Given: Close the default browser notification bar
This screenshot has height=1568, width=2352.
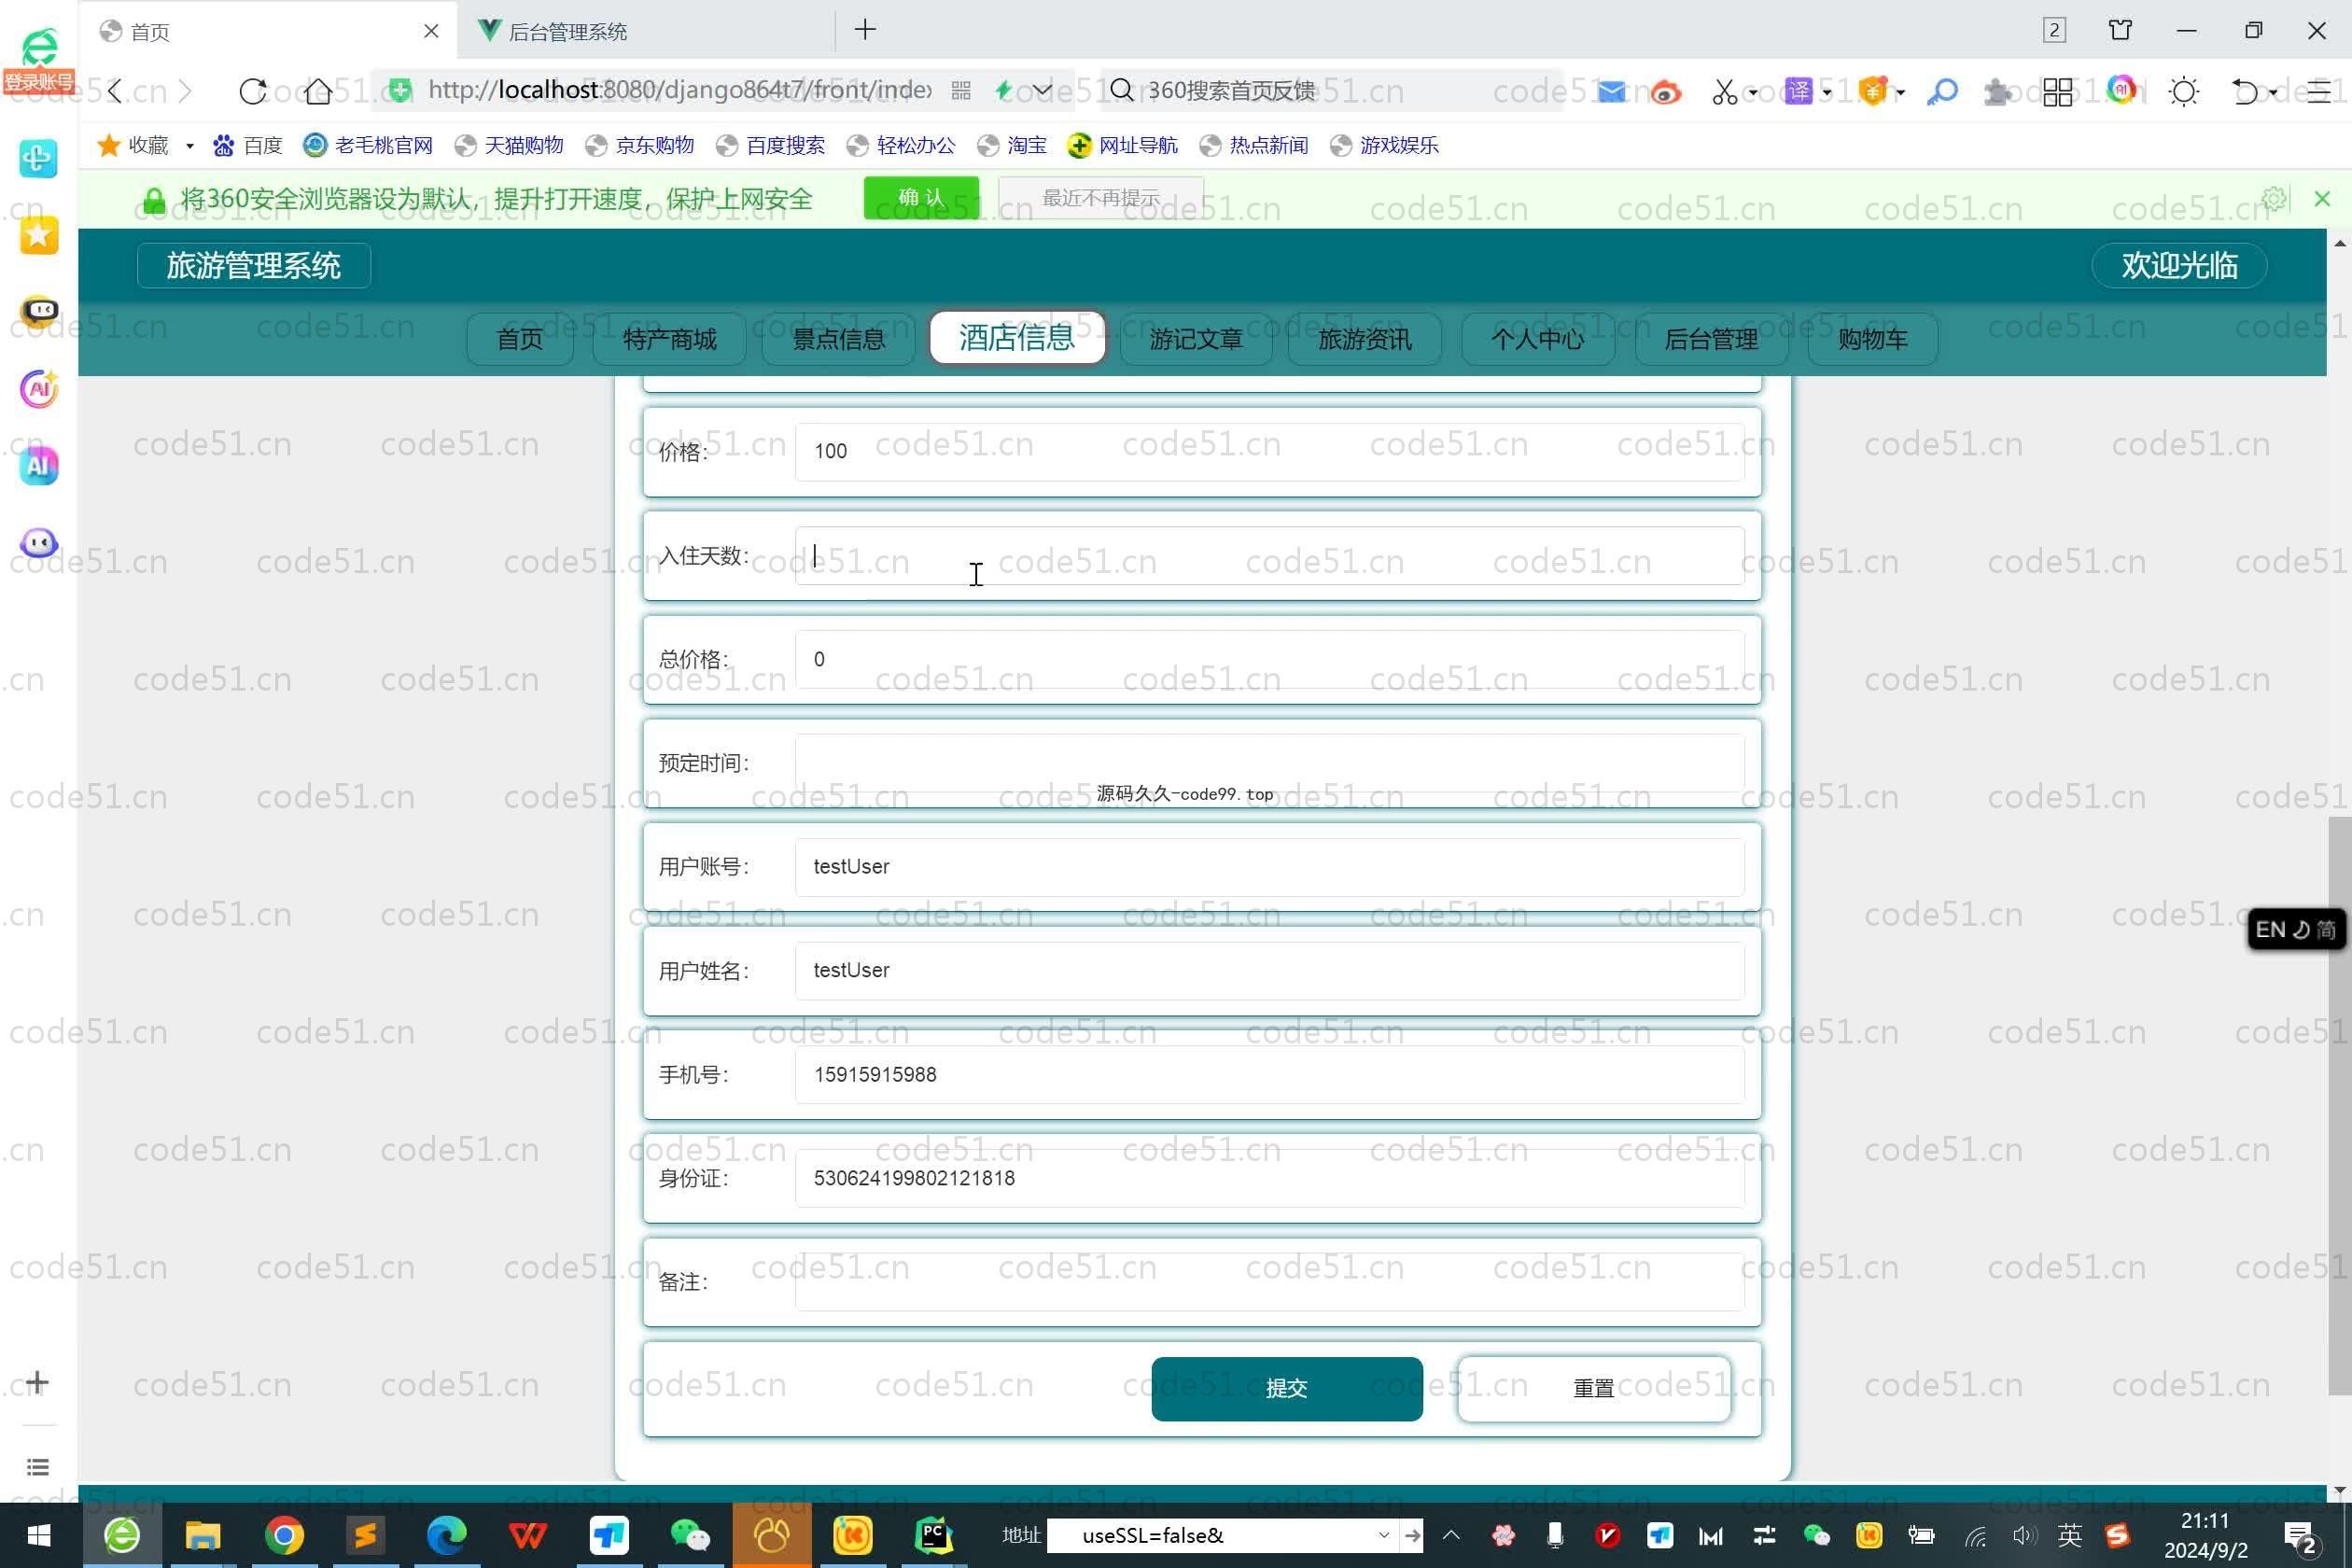Looking at the screenshot, I should click(x=2322, y=198).
